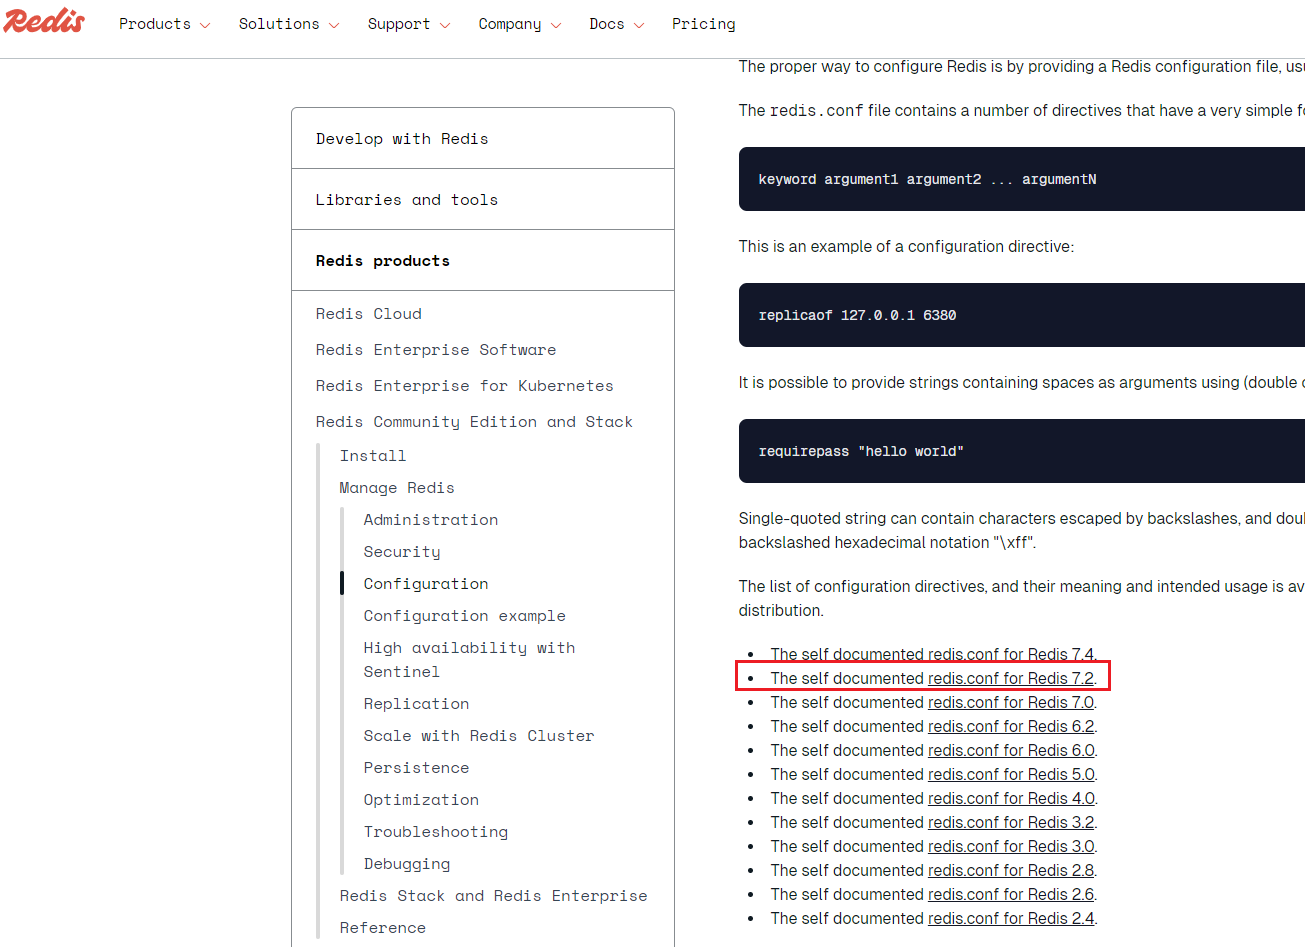Open Configuration example page
Viewport: 1305px width, 947px height.
tap(465, 616)
